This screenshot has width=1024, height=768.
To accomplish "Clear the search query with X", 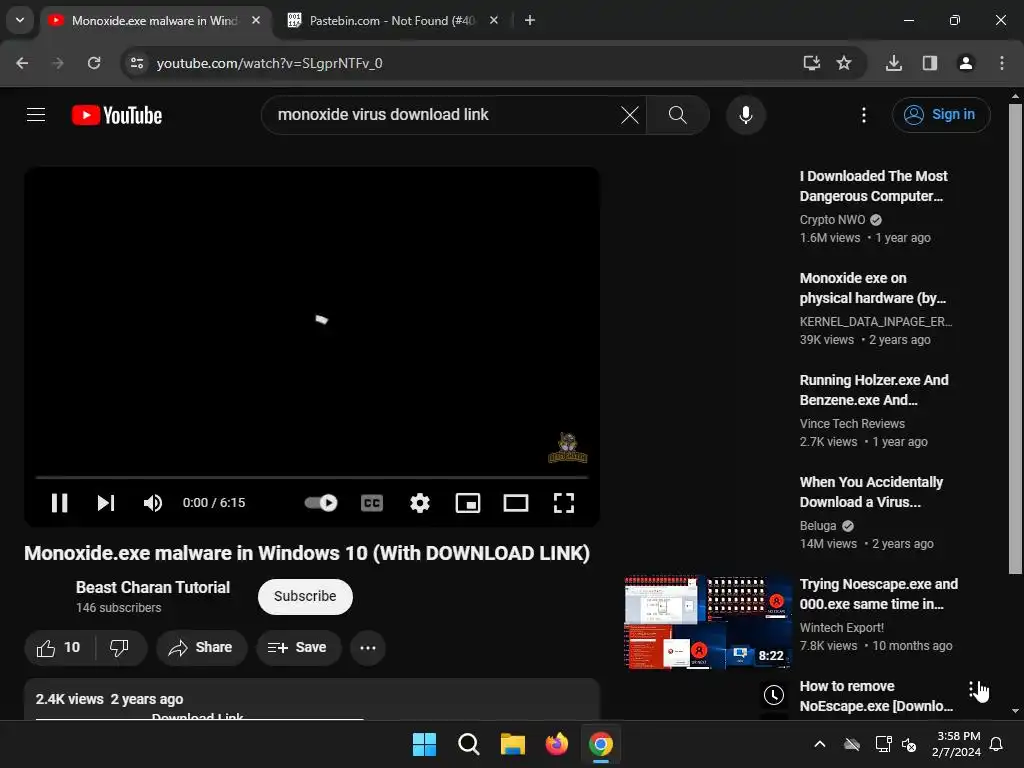I will pyautogui.click(x=630, y=115).
